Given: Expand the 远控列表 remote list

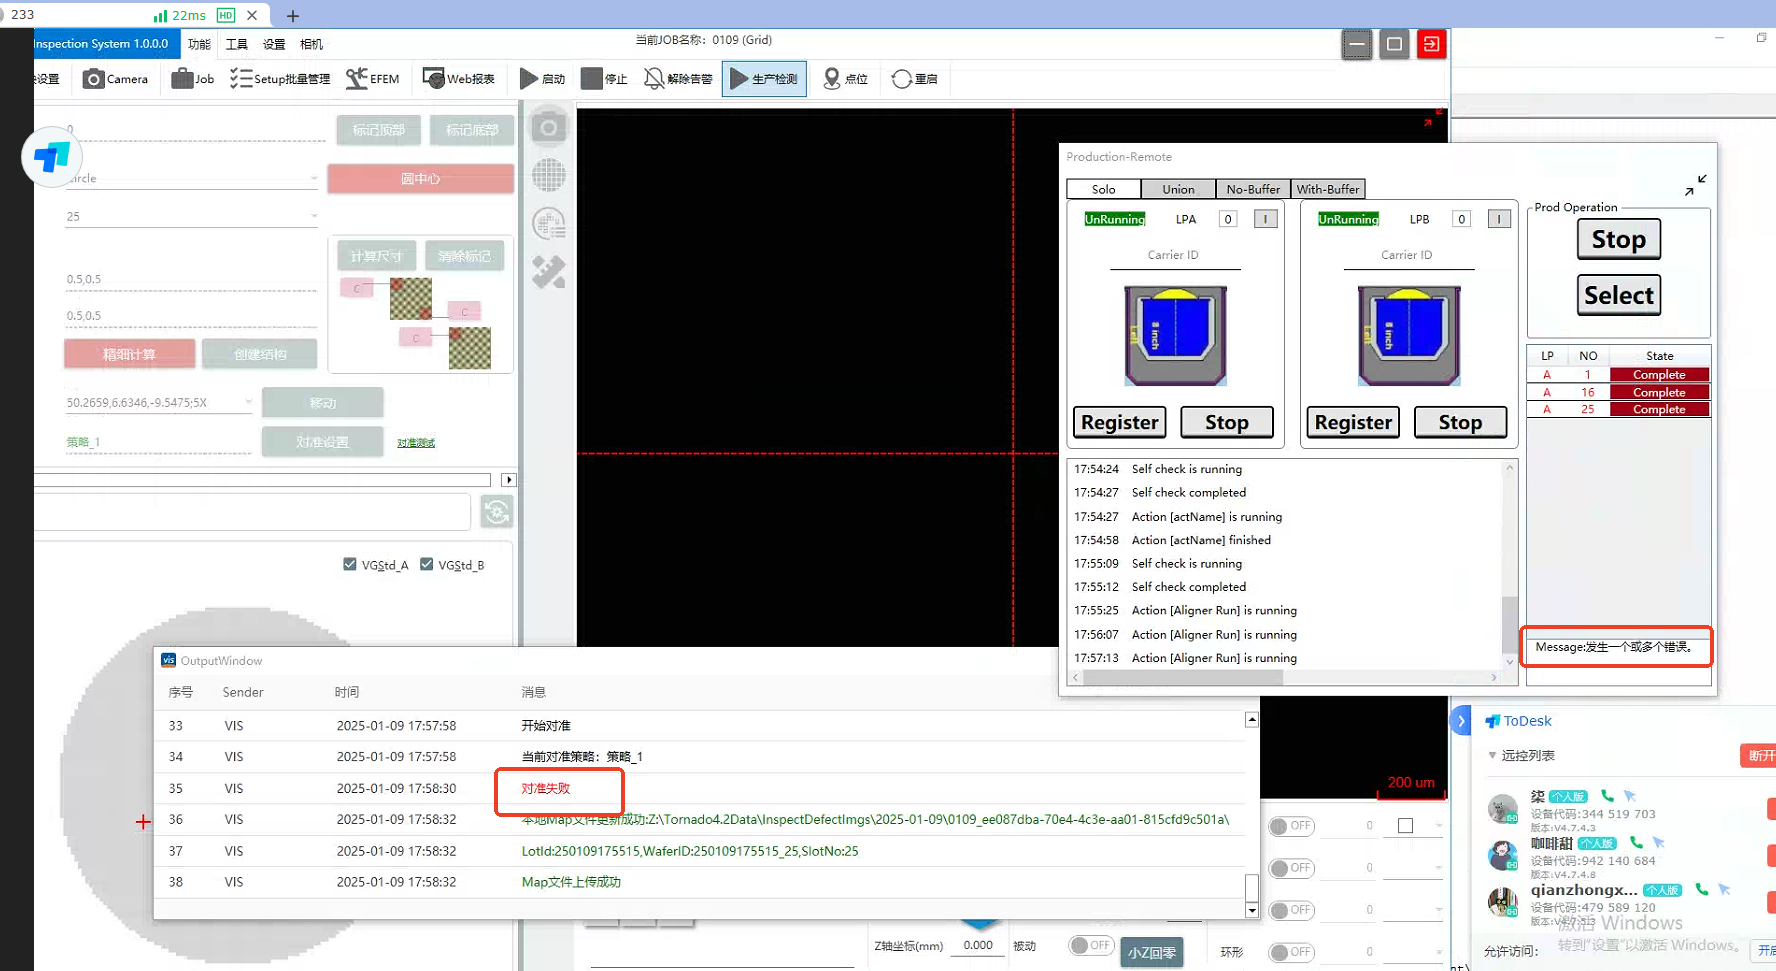Looking at the screenshot, I should (x=1493, y=756).
